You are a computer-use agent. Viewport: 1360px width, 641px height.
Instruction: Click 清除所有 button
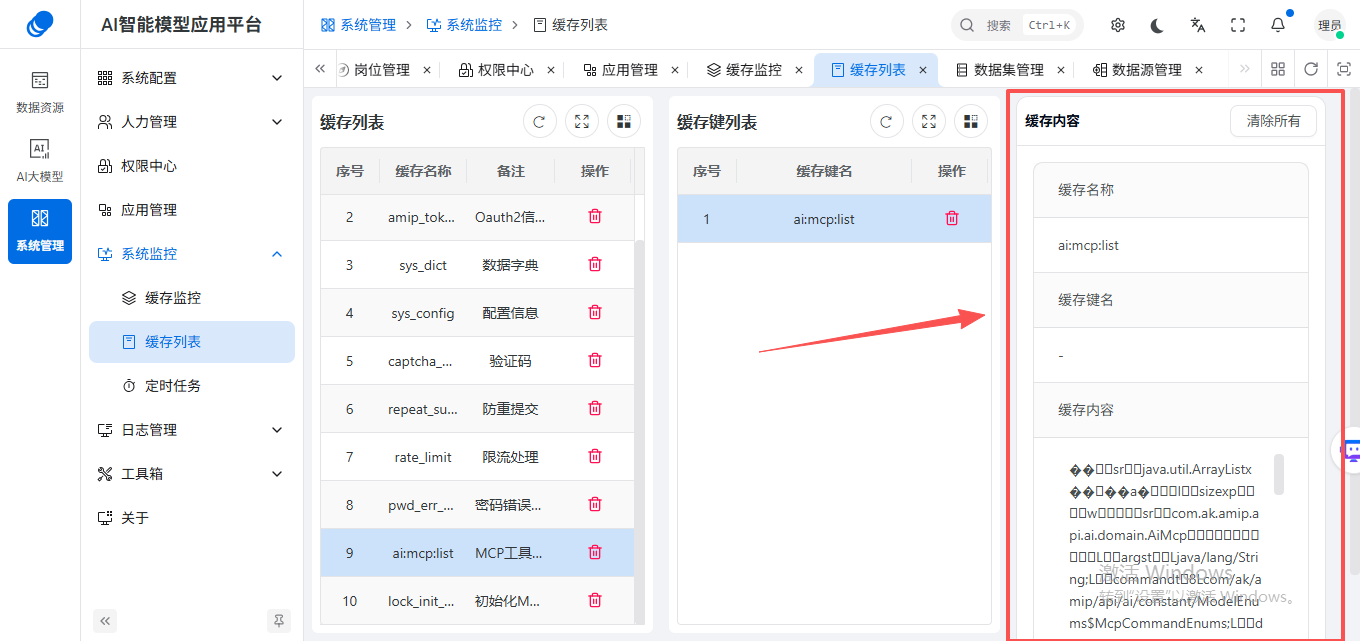coord(1273,121)
